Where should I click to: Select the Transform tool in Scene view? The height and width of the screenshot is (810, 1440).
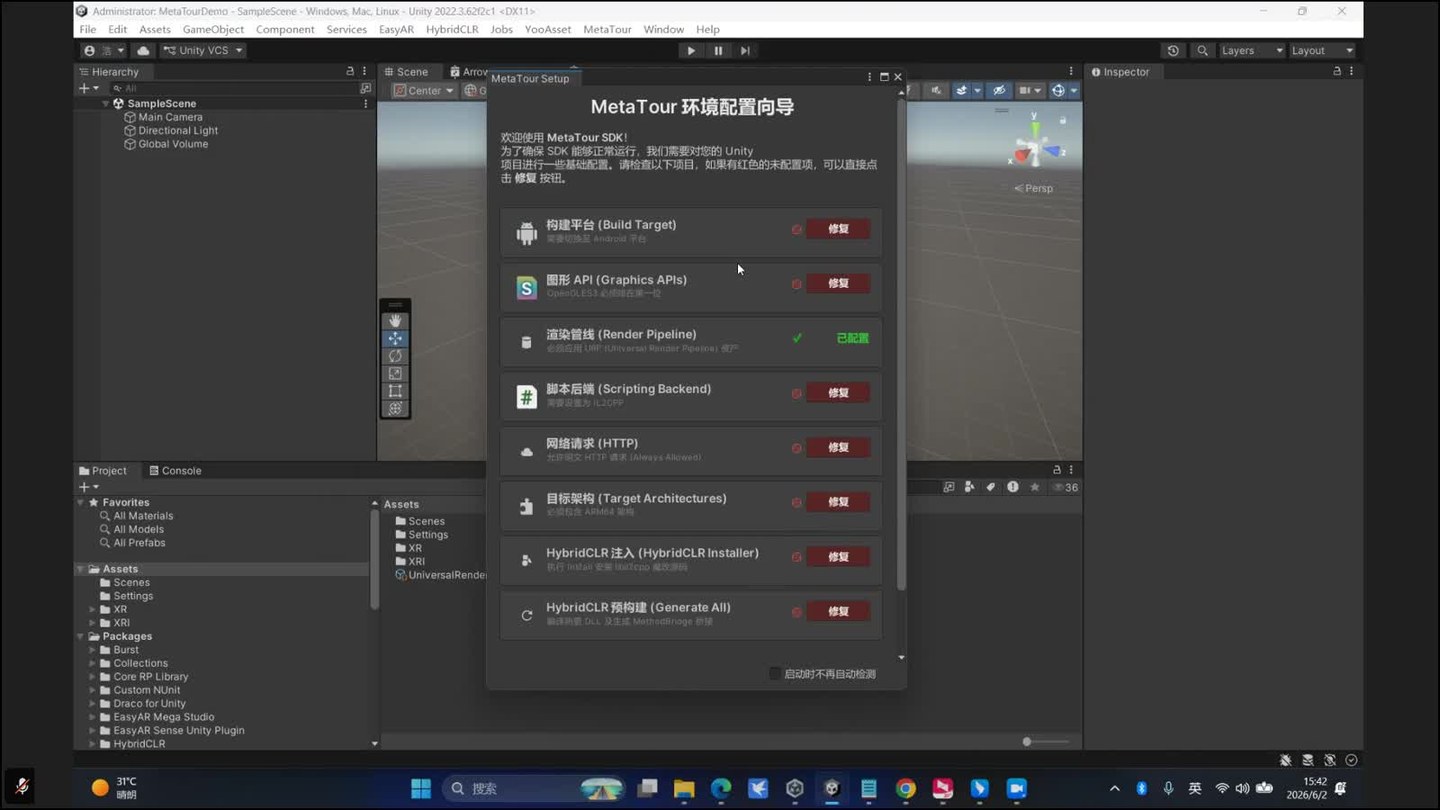(395, 408)
